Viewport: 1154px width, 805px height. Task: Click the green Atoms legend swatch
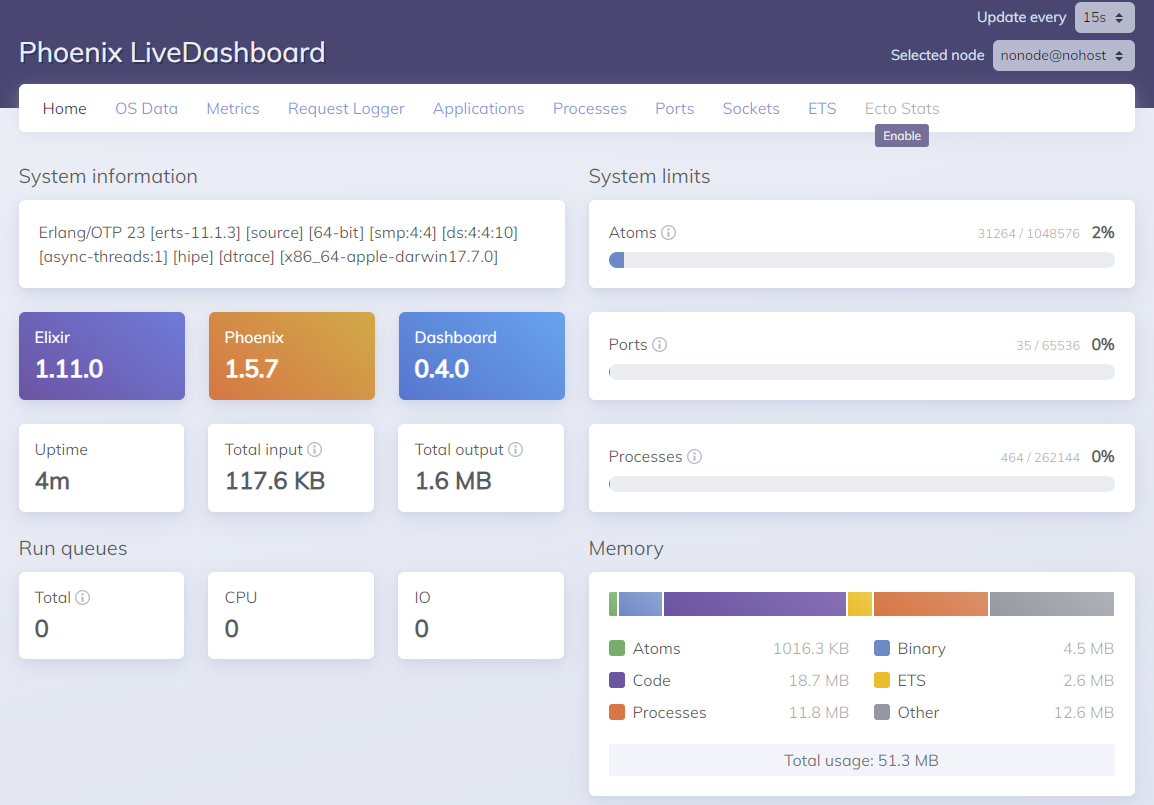pyautogui.click(x=617, y=648)
